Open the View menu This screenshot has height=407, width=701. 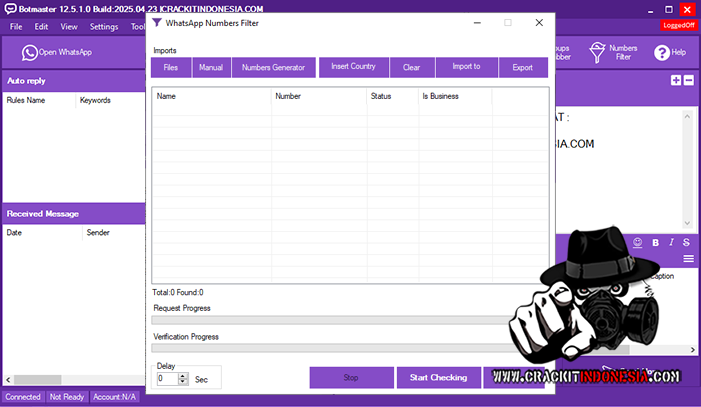(69, 26)
